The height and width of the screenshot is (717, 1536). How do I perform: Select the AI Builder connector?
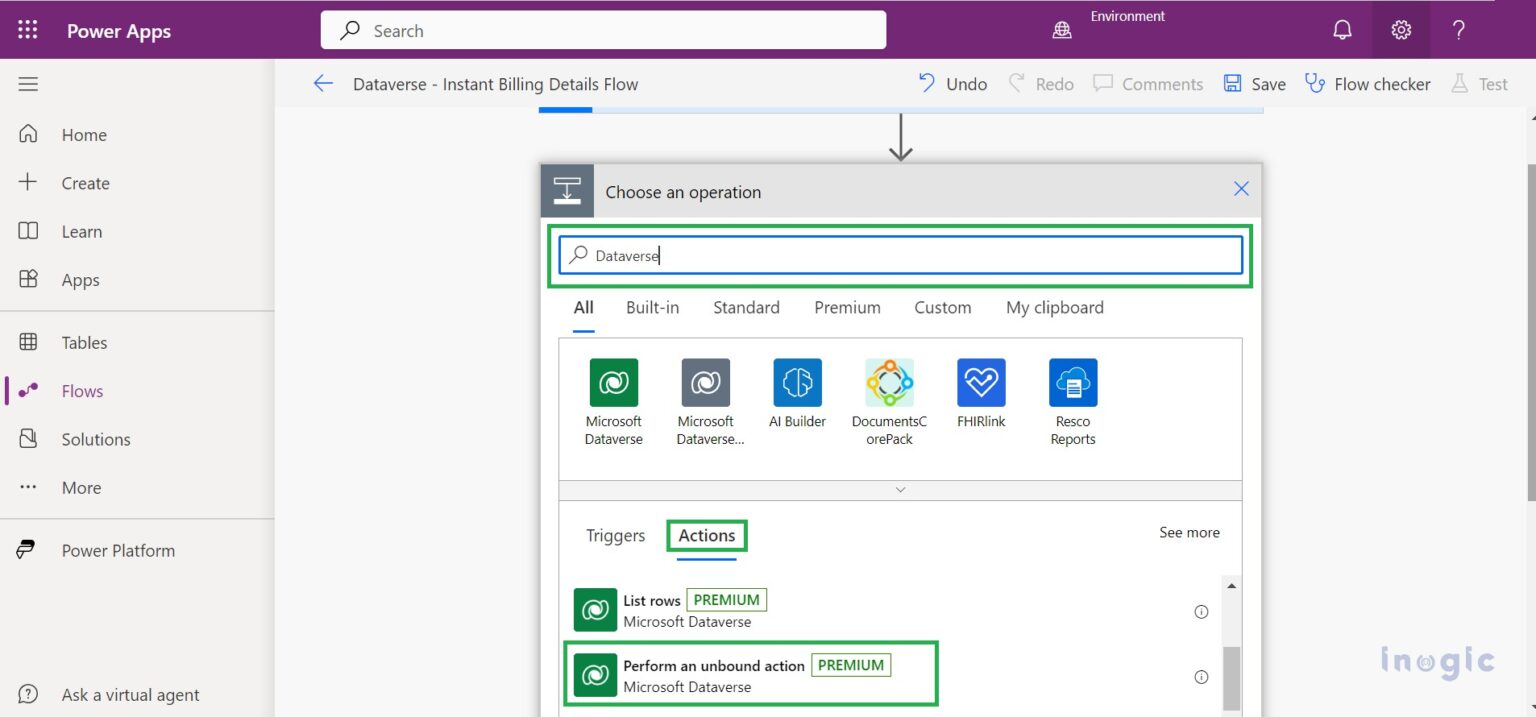(797, 394)
